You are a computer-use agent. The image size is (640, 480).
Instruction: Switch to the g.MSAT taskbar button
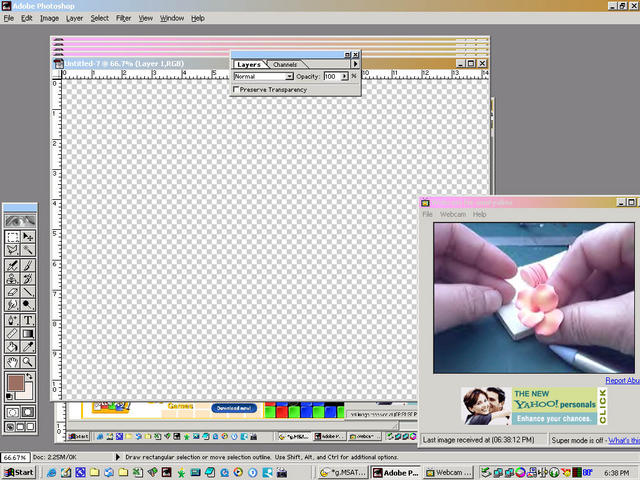click(343, 472)
